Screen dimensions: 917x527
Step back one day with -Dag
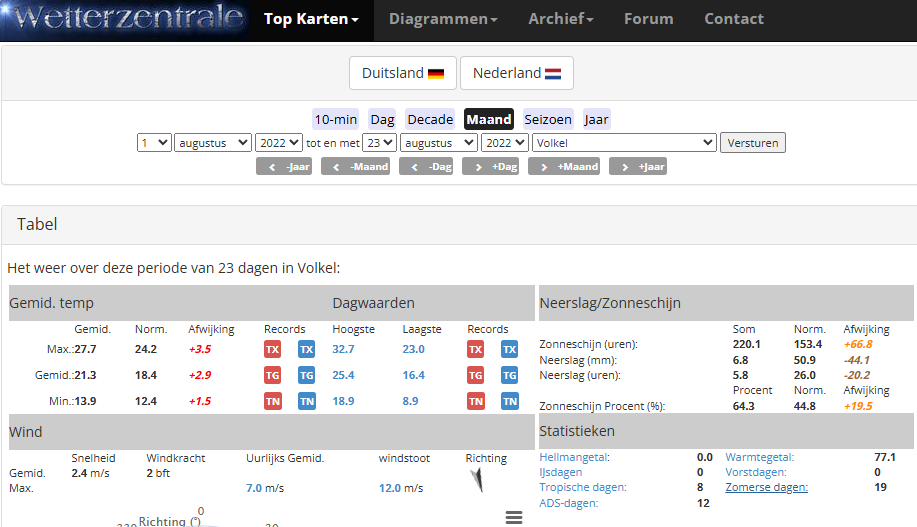[x=427, y=167]
